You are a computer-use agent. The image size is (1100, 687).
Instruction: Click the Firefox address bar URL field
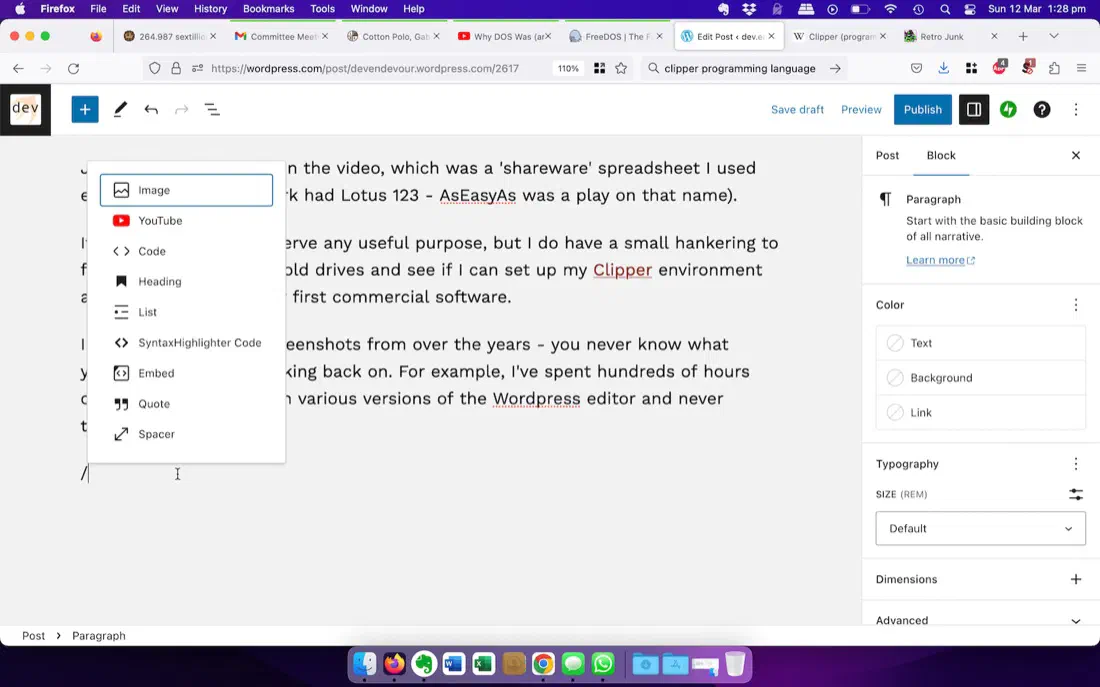click(x=364, y=68)
